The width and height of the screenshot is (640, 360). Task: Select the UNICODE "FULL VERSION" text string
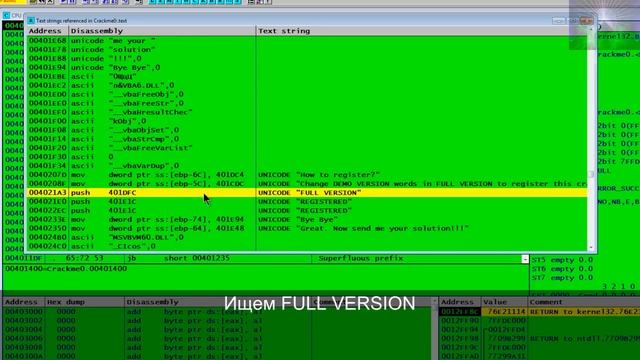[309, 193]
